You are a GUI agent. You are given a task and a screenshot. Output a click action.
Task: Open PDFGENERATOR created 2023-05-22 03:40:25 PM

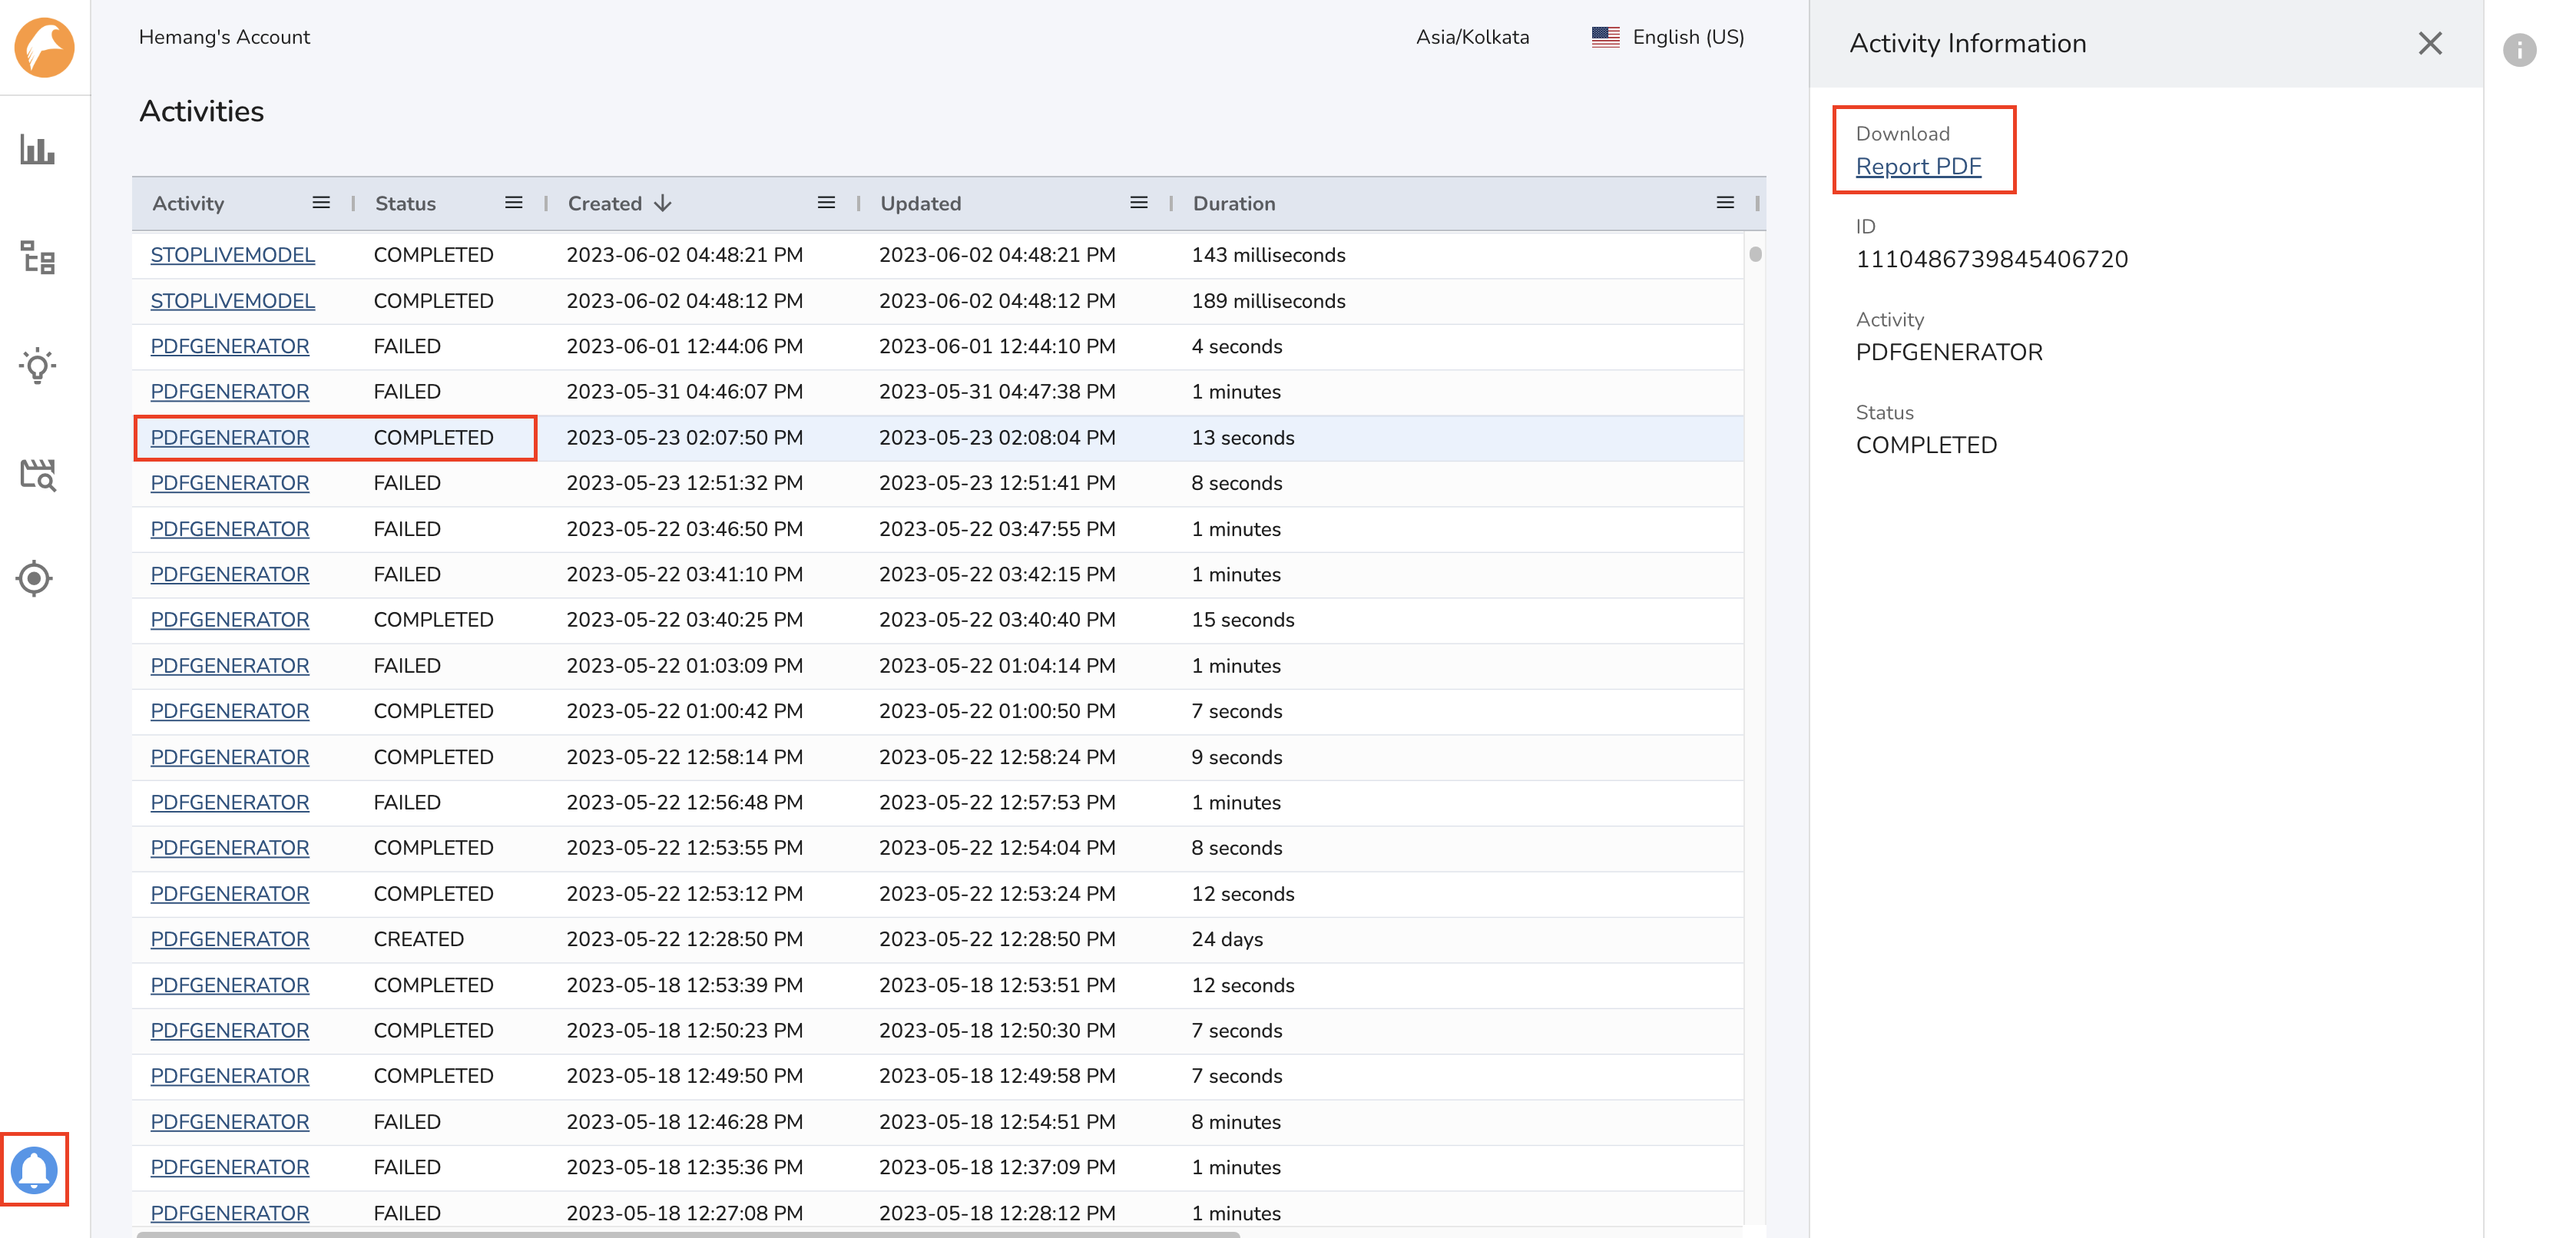(229, 620)
